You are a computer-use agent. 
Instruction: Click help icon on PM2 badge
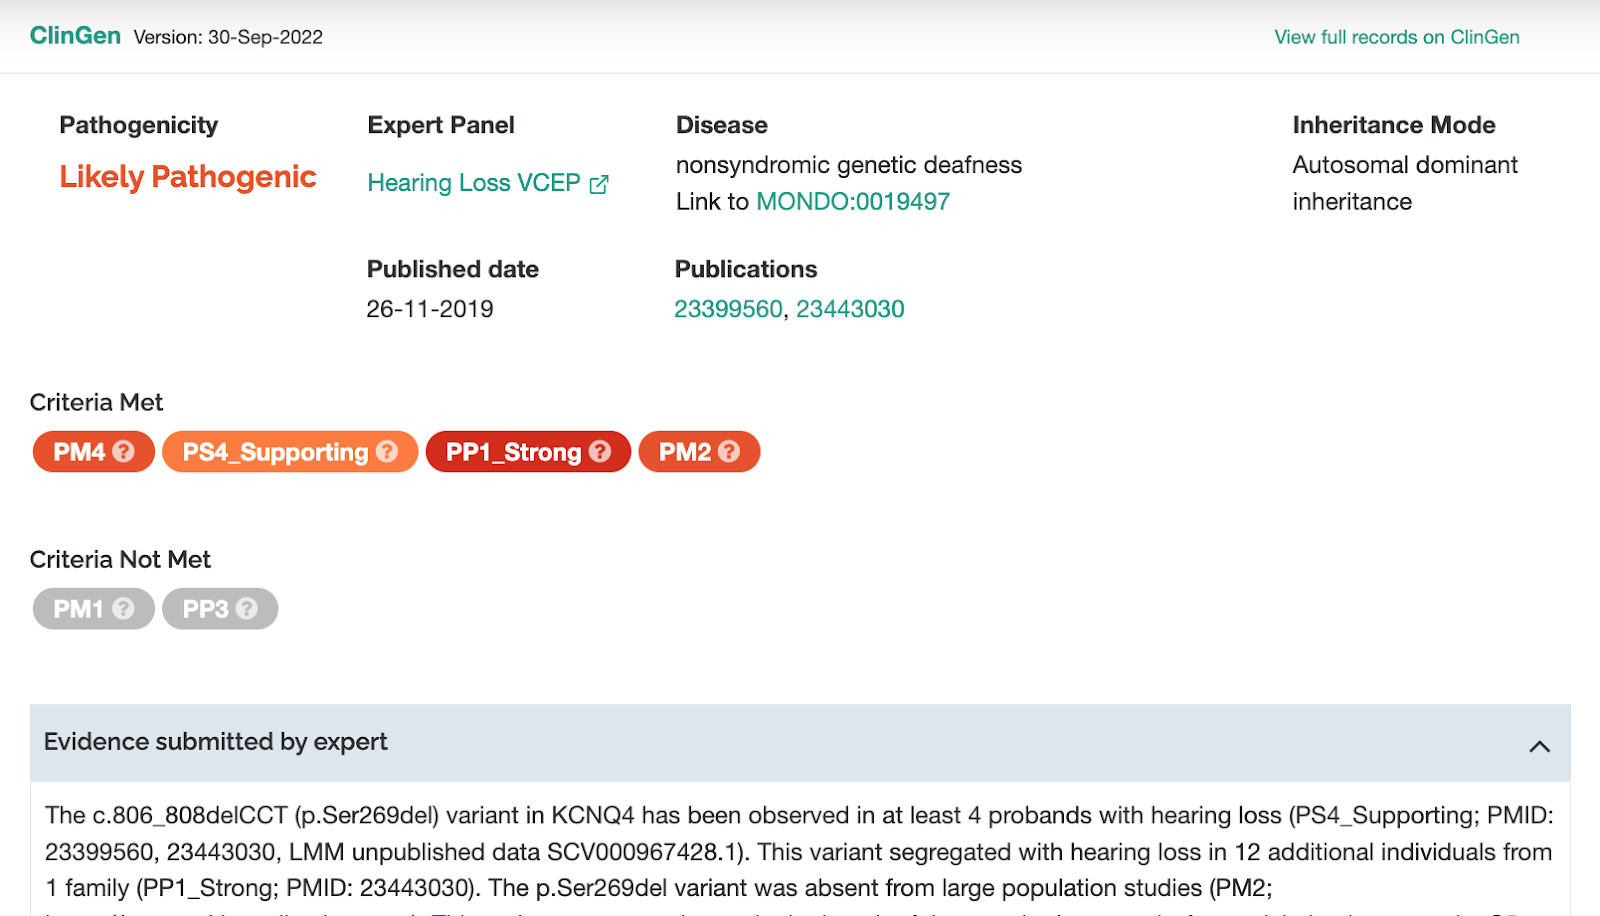pyautogui.click(x=730, y=452)
